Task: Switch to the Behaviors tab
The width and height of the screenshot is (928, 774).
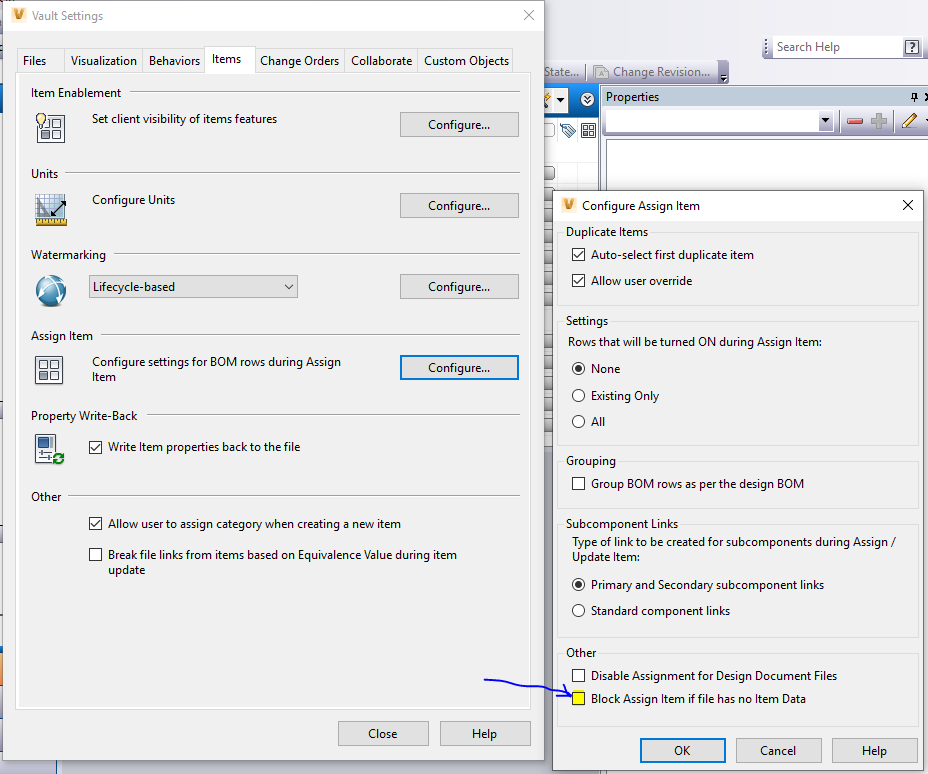Action: coord(174,60)
